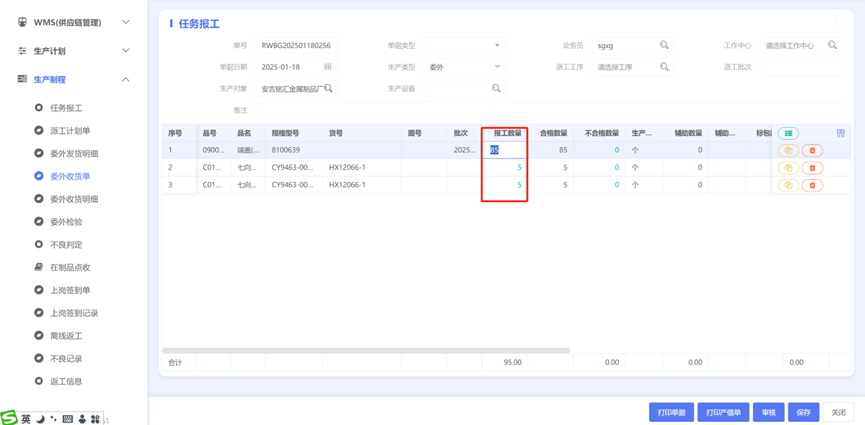Open 委外检验 in the sidebar
865x425 pixels.
pyautogui.click(x=66, y=222)
